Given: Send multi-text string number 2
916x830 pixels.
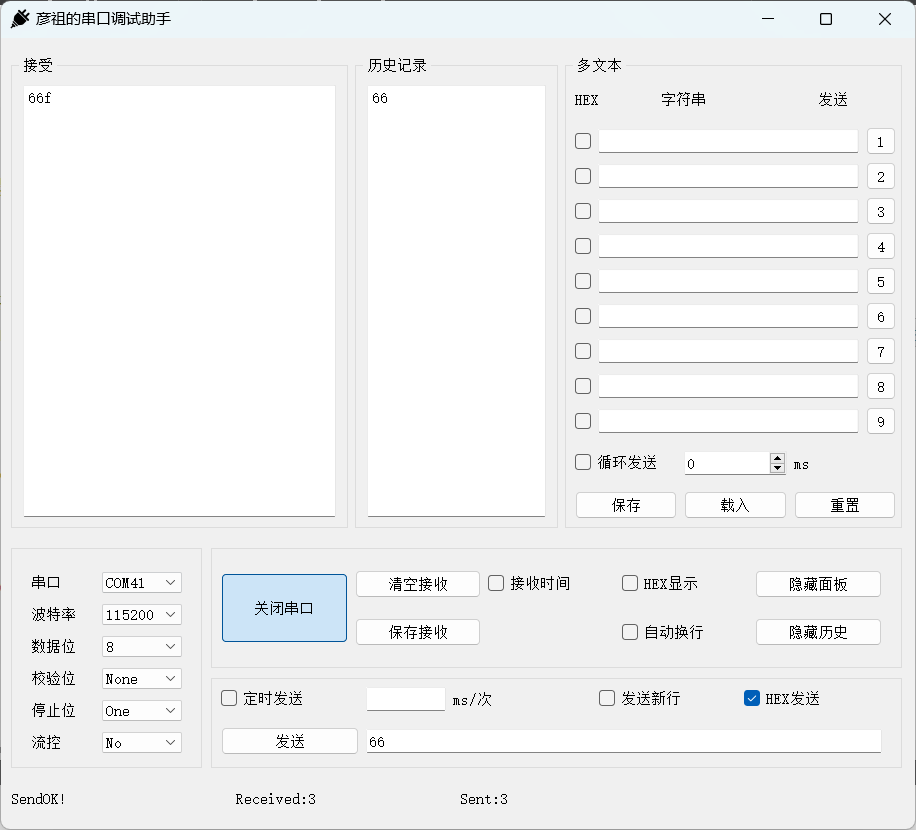Looking at the screenshot, I should (881, 176).
